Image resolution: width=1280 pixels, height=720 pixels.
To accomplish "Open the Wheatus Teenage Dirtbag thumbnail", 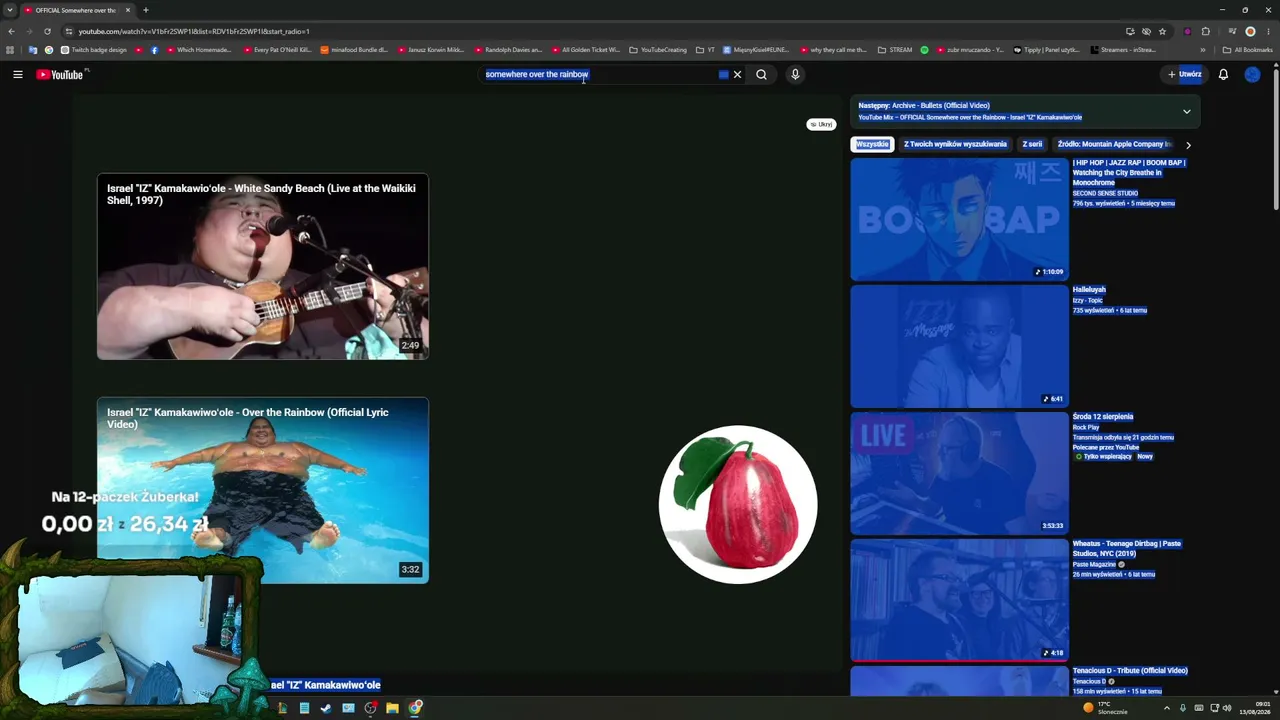I will pos(959,600).
